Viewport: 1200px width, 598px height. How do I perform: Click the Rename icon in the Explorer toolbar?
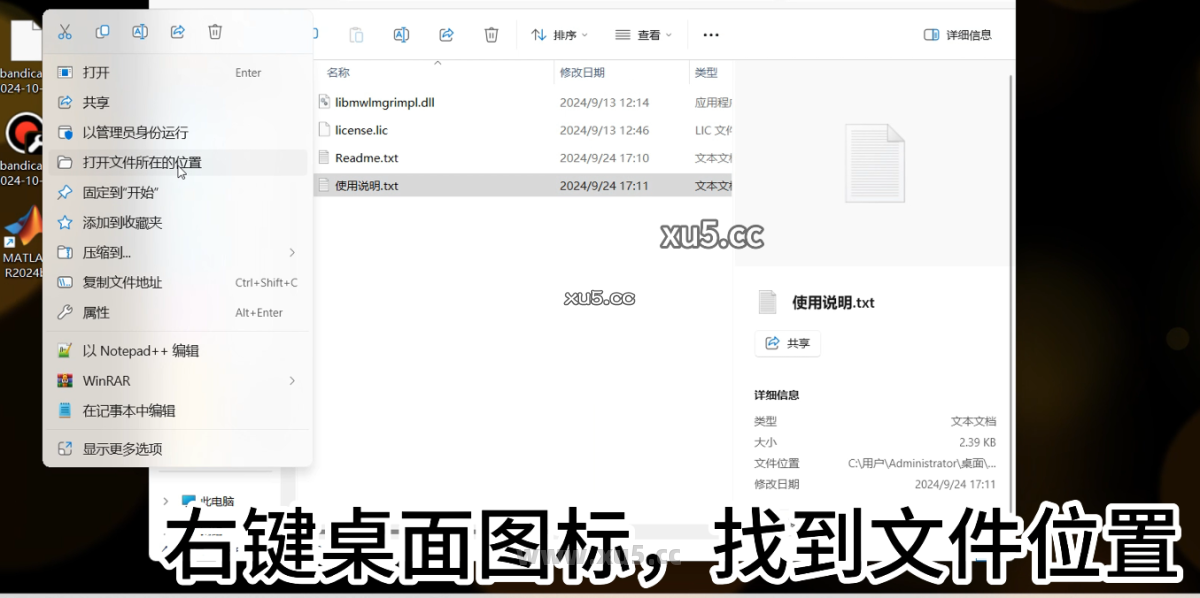coord(401,34)
